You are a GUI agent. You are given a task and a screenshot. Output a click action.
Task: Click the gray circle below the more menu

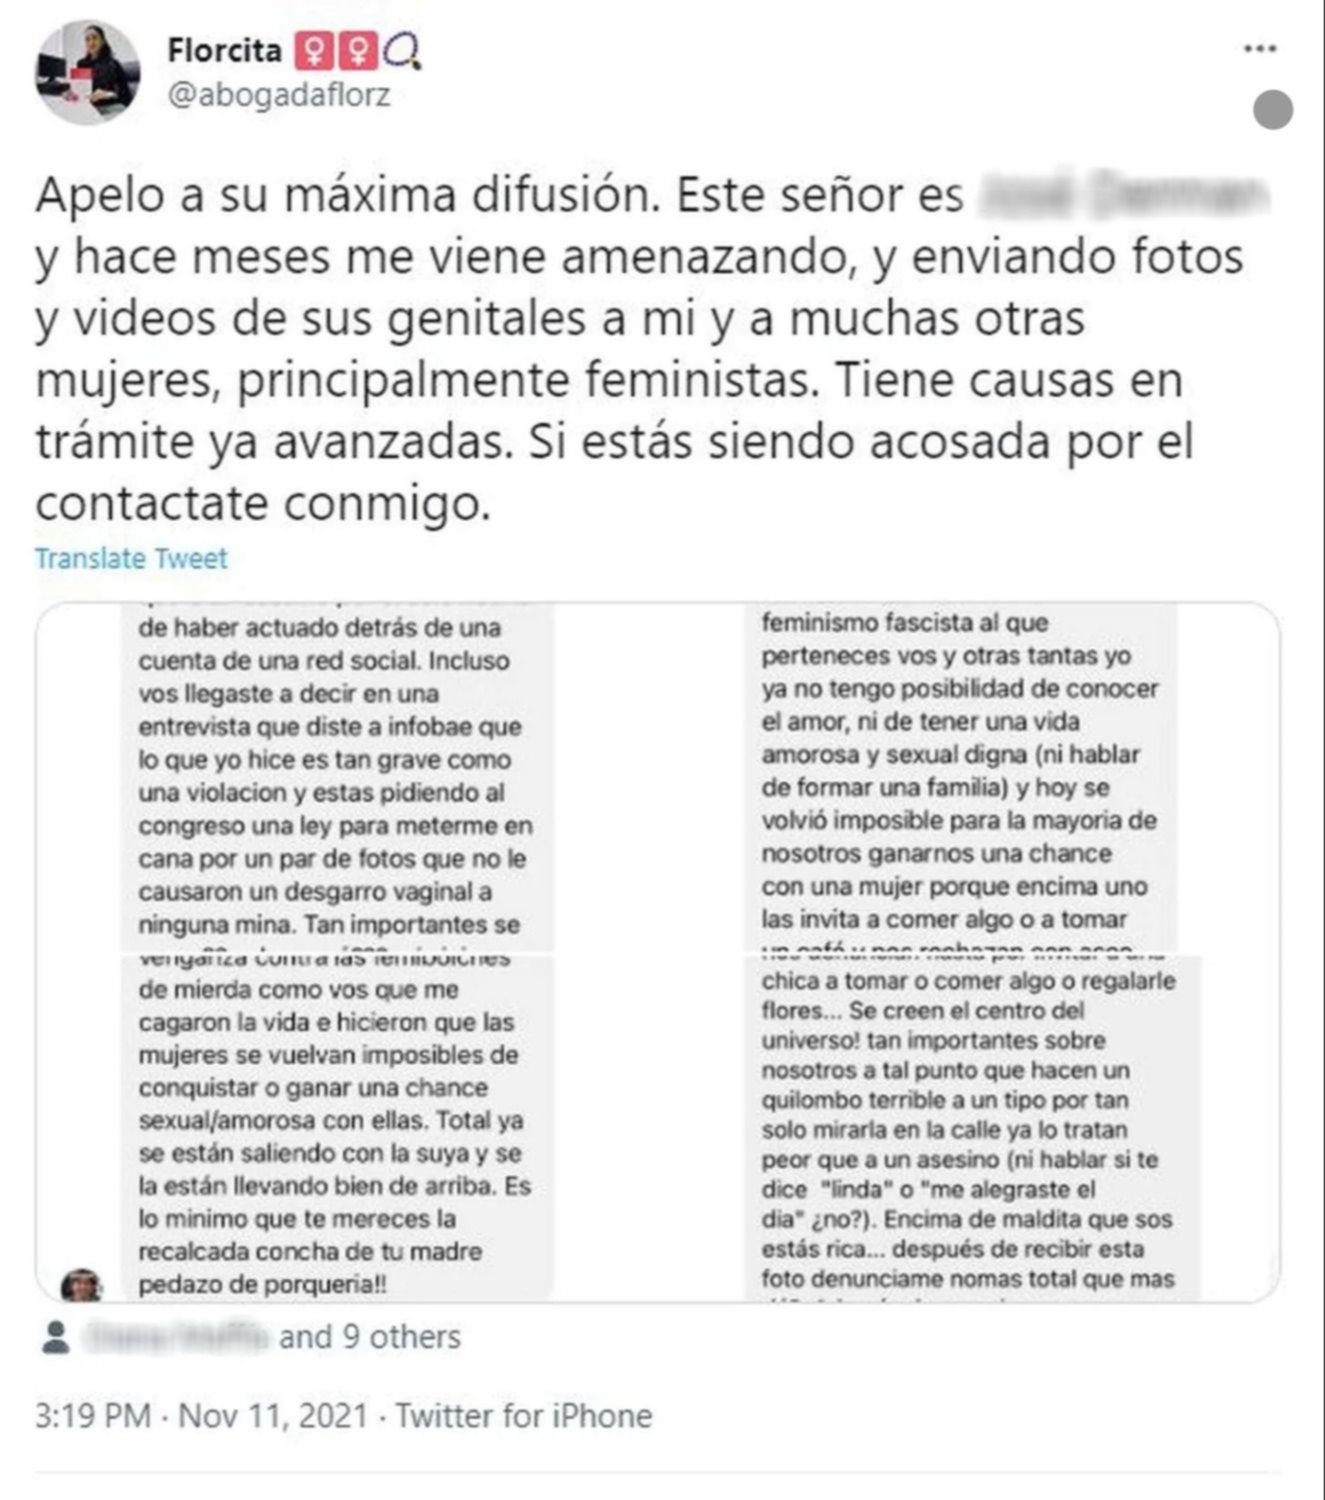pyautogui.click(x=1272, y=110)
